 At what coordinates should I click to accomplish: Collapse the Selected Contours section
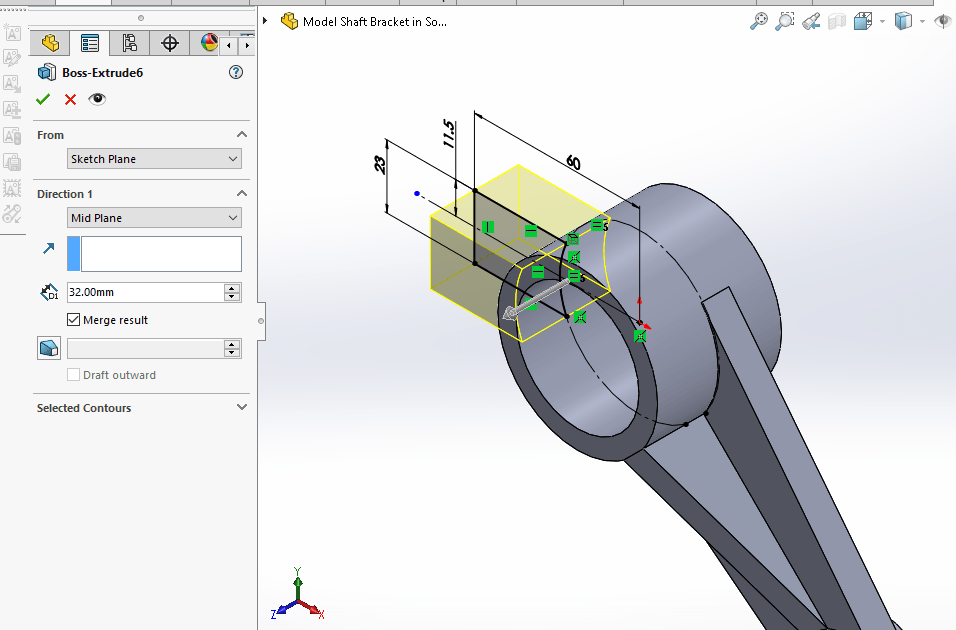coord(241,407)
